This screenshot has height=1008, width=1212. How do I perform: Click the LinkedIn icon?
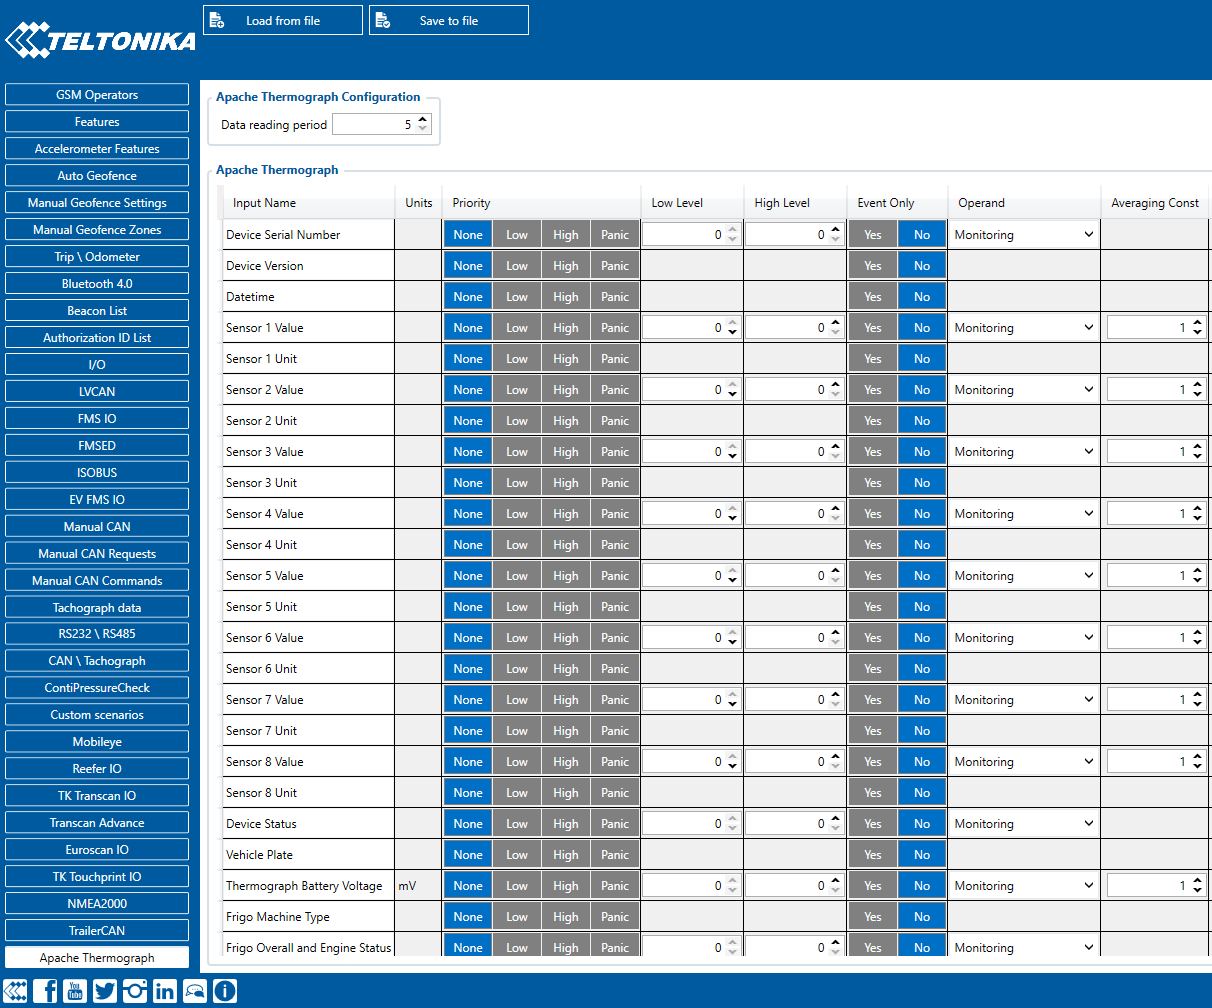[x=165, y=991]
